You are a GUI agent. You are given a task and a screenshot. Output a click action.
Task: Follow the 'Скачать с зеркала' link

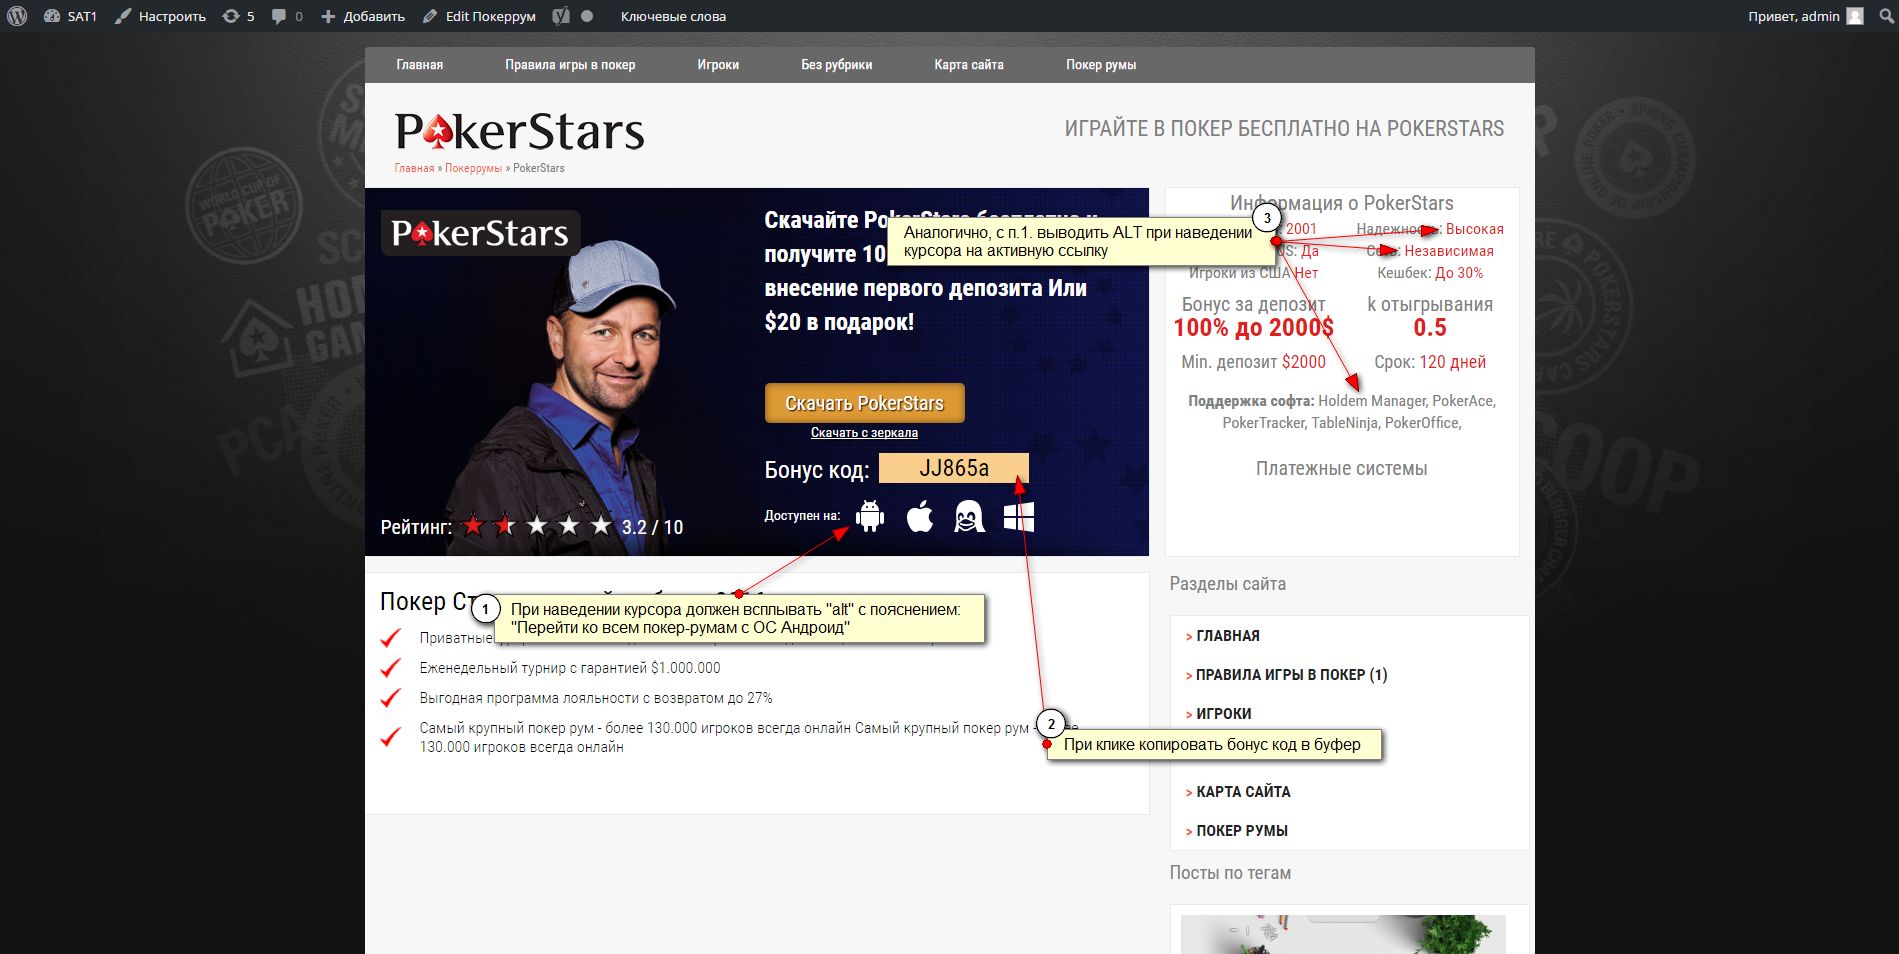(x=864, y=433)
